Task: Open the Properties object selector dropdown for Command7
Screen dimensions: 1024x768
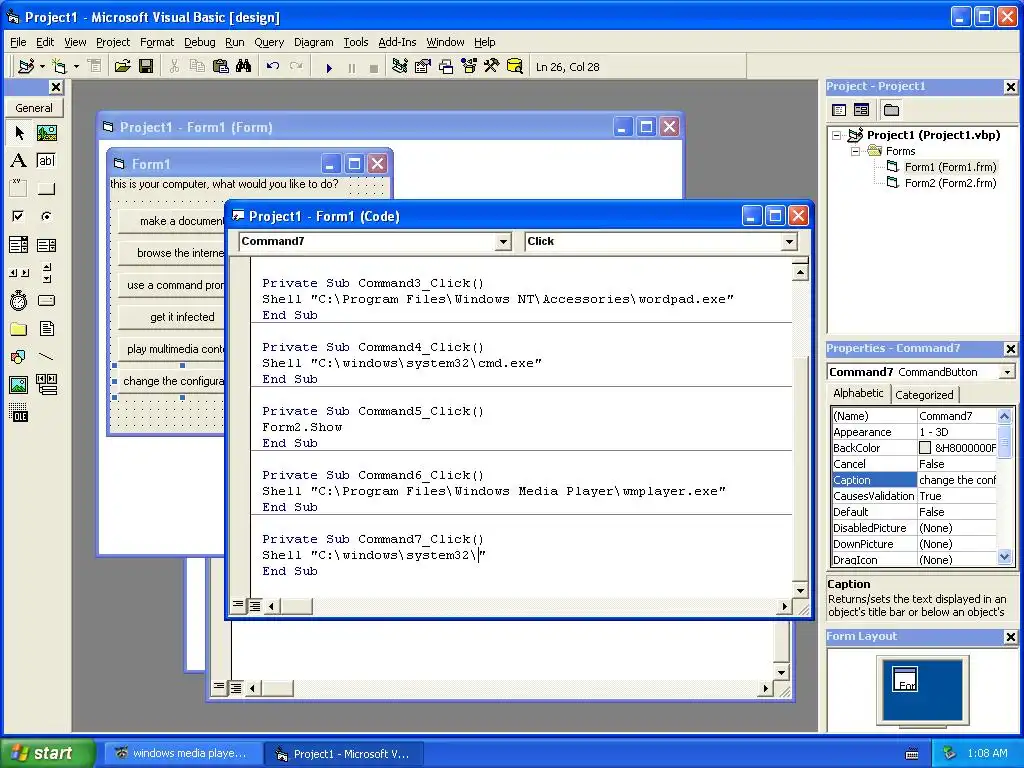Action: point(1007,372)
